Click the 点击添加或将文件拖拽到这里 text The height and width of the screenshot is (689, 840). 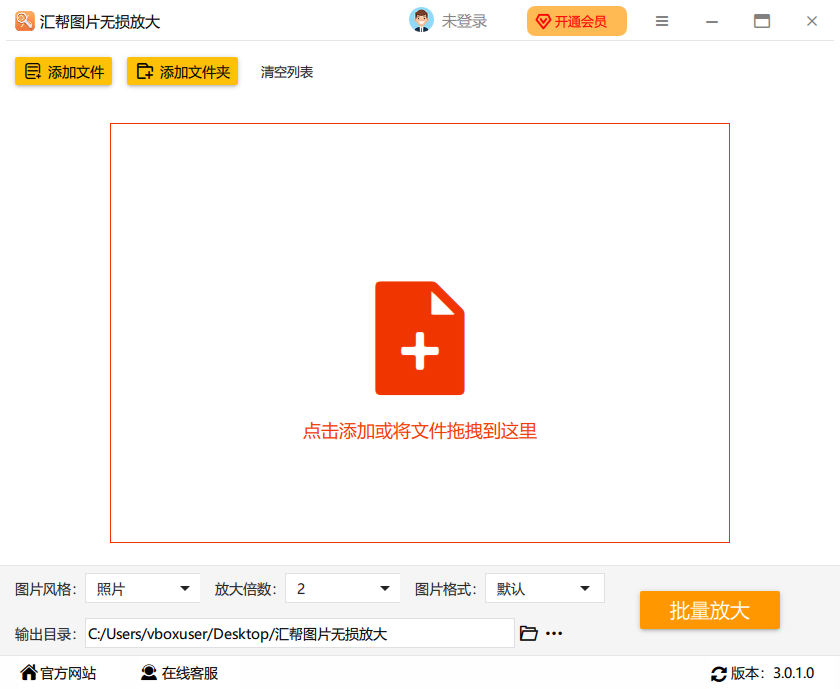419,431
